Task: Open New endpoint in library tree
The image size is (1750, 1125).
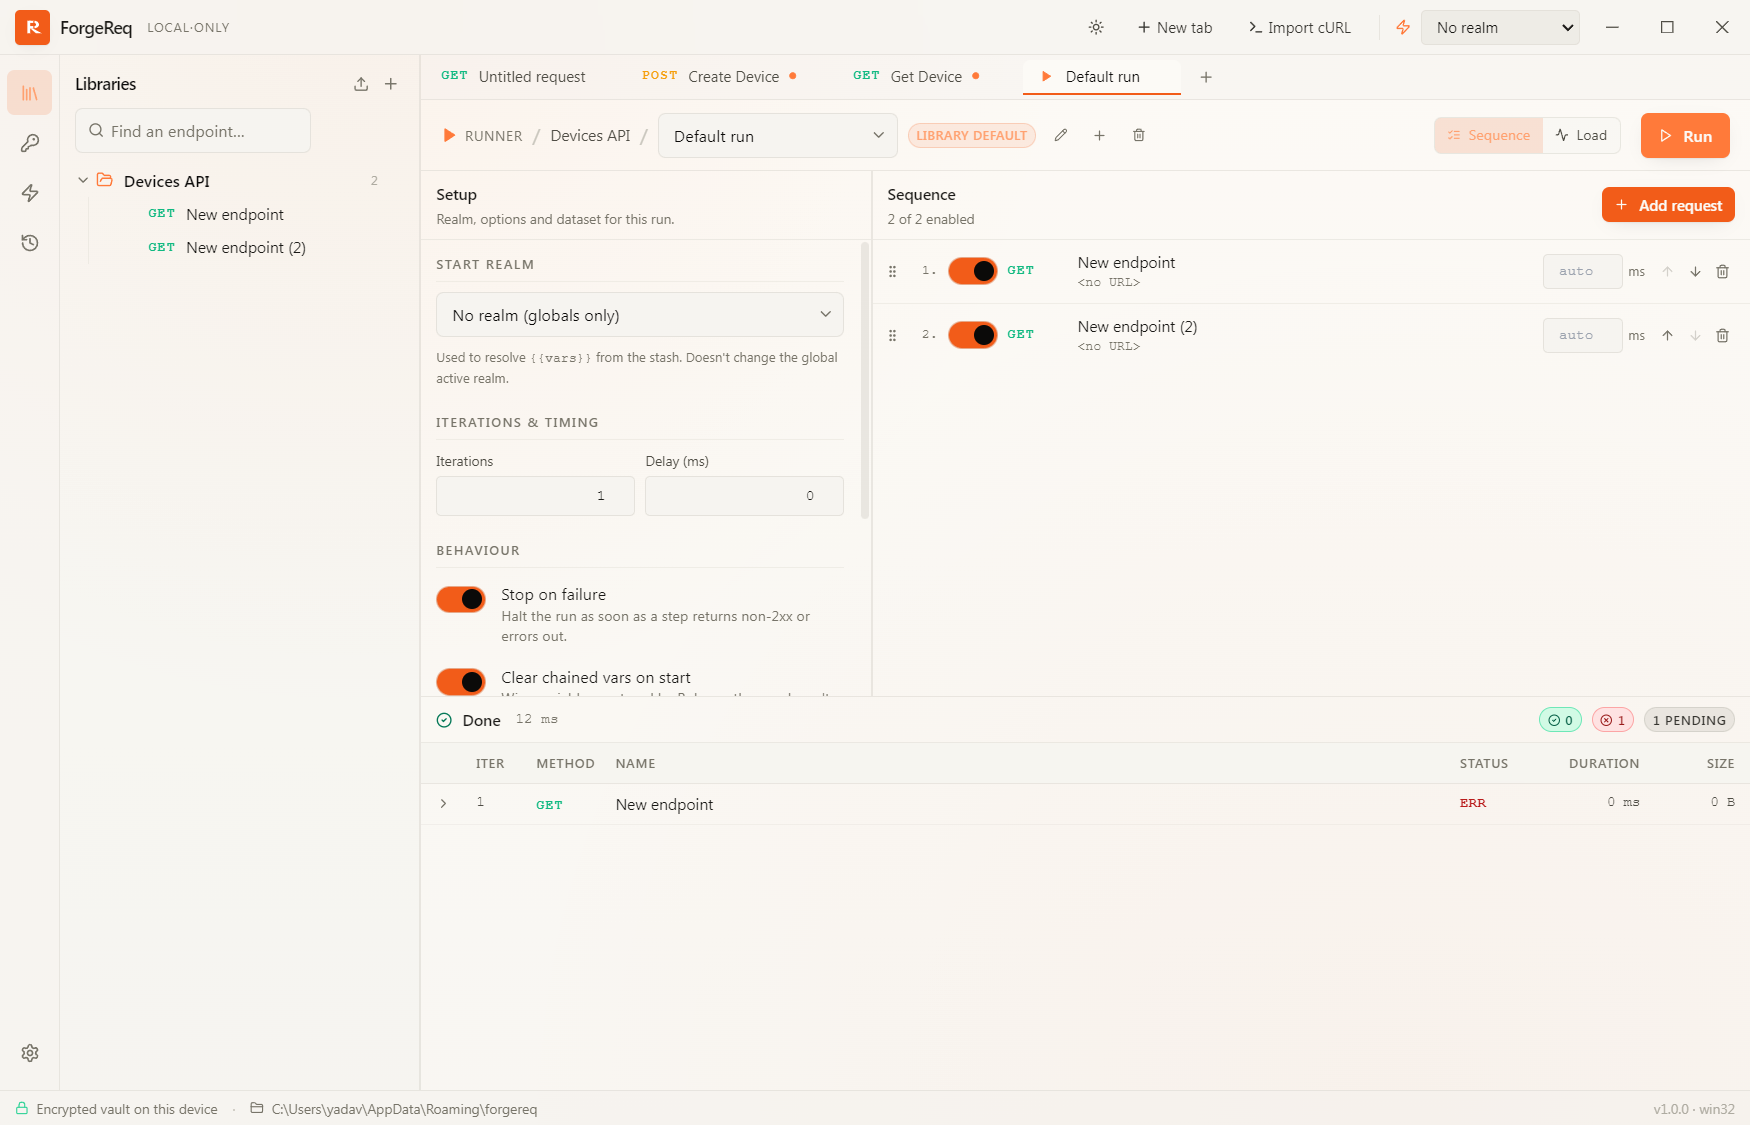Action: coord(235,214)
